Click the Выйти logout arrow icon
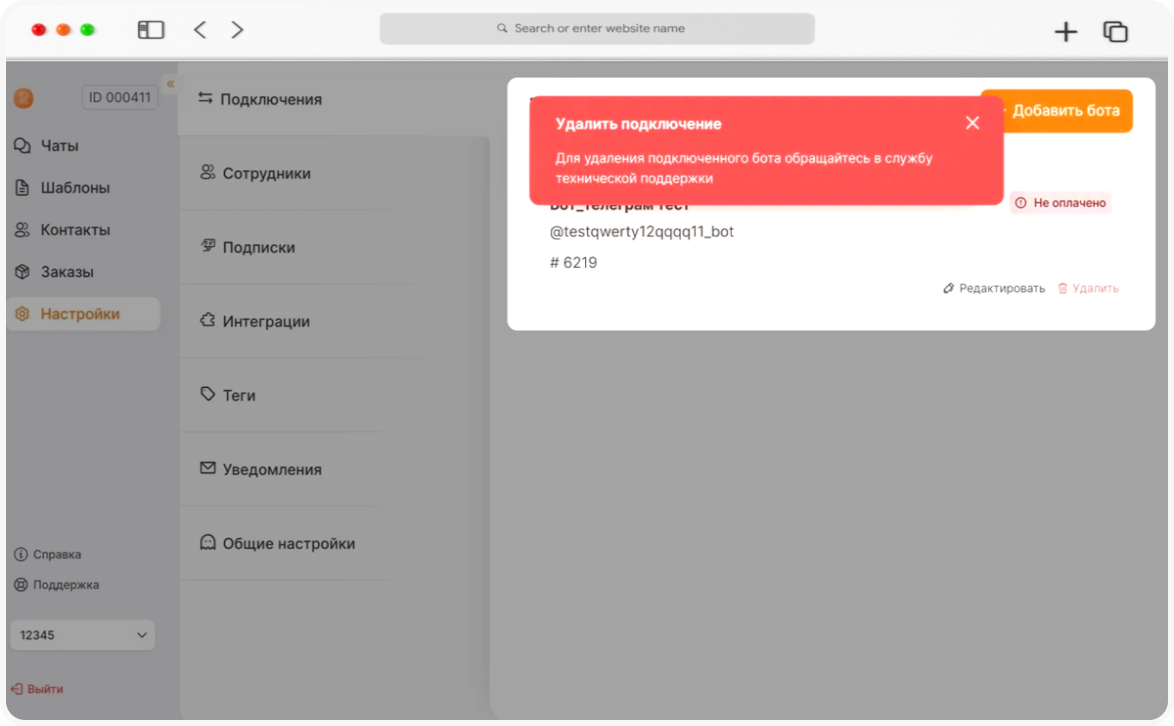This screenshot has width=1174, height=726. 16,689
